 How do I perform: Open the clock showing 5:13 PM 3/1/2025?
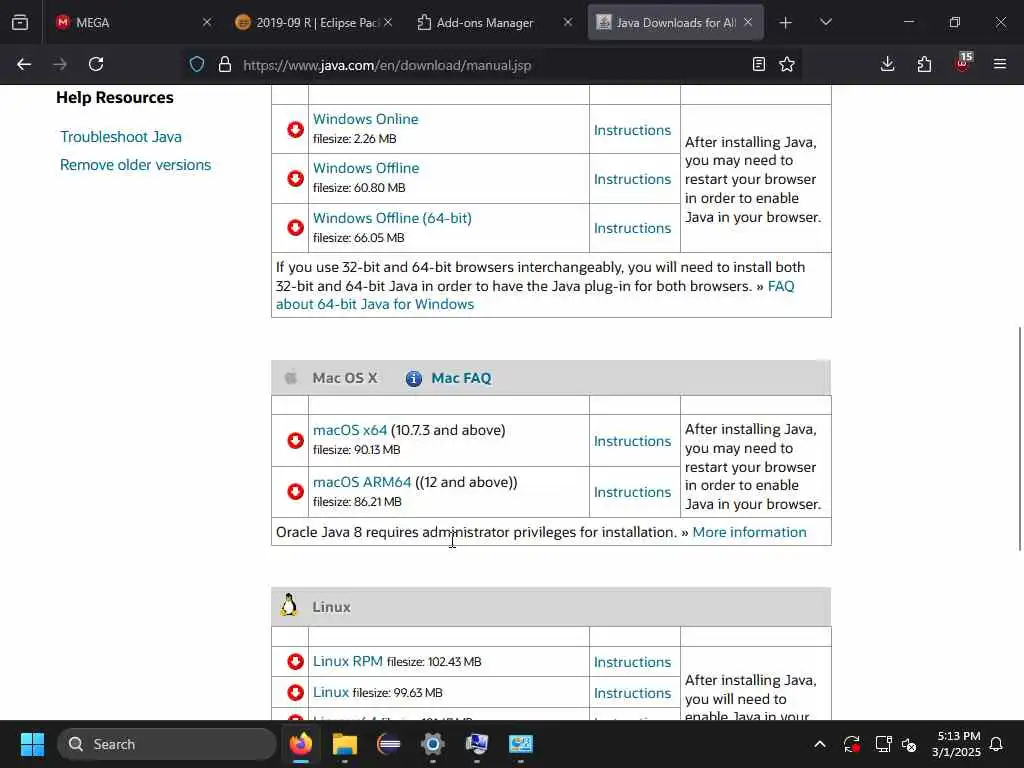pos(957,744)
